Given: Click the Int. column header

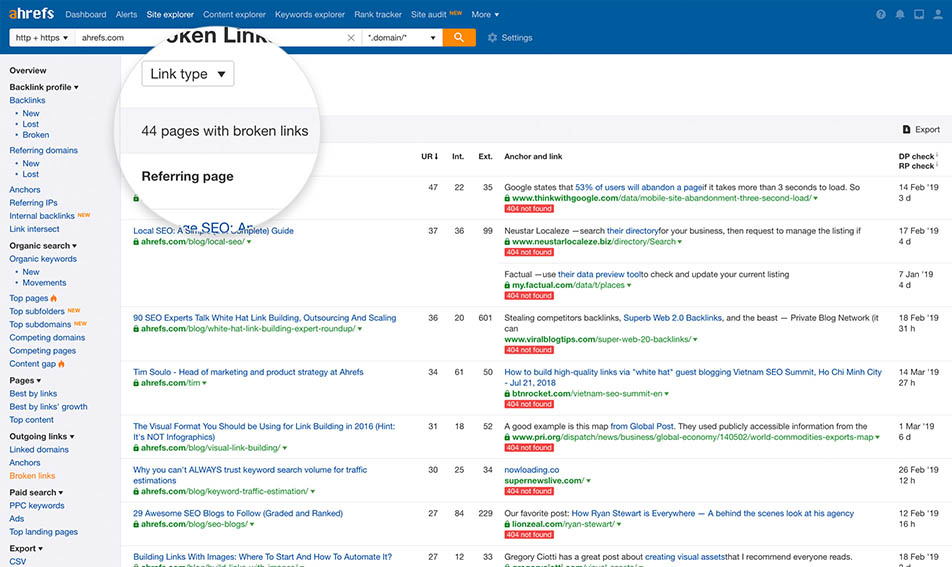Looking at the screenshot, I should 458,156.
